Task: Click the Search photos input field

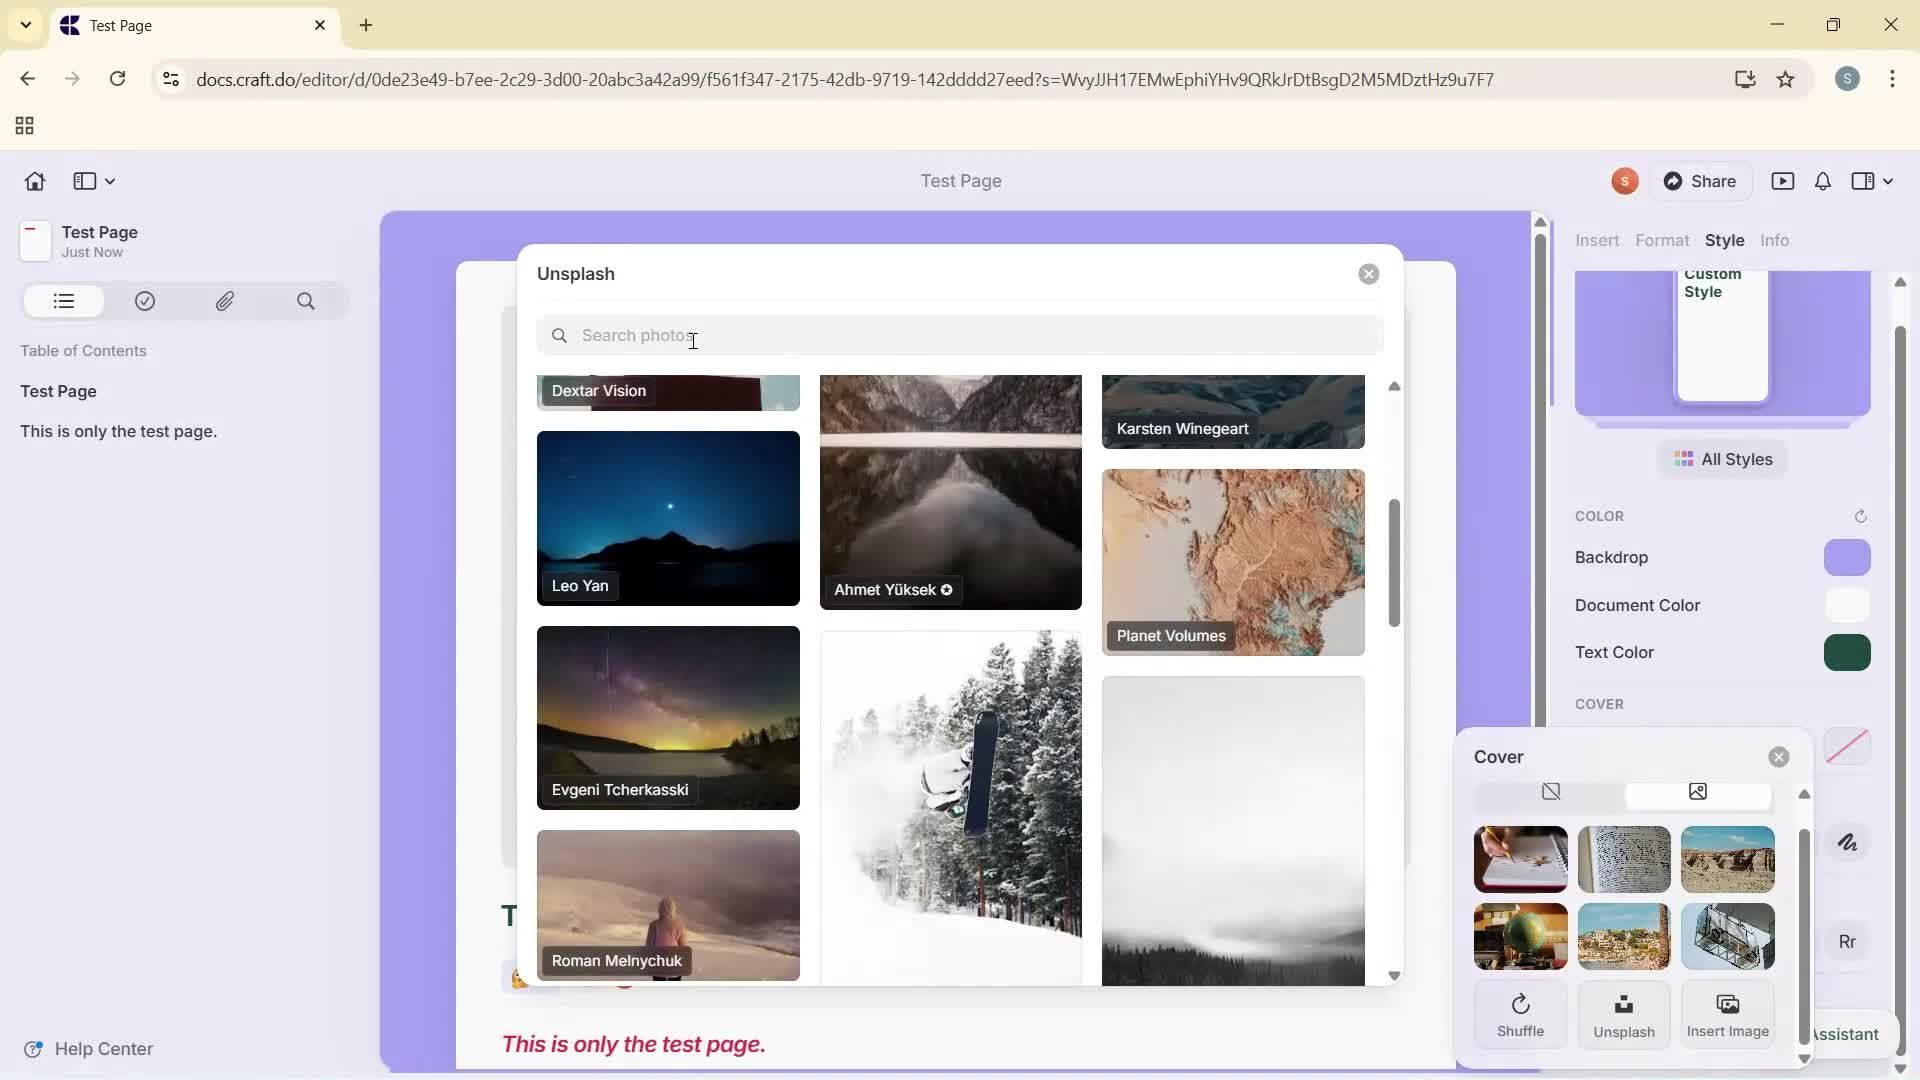Action: pos(958,335)
